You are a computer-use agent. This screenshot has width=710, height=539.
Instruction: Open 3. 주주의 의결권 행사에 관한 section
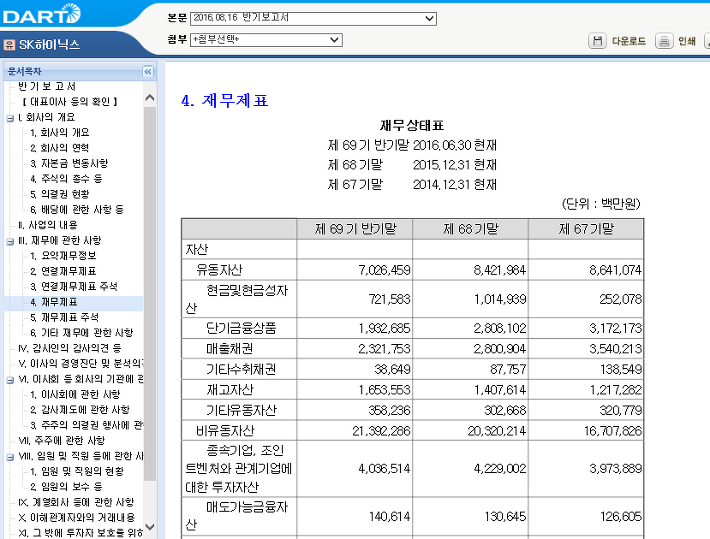point(86,425)
